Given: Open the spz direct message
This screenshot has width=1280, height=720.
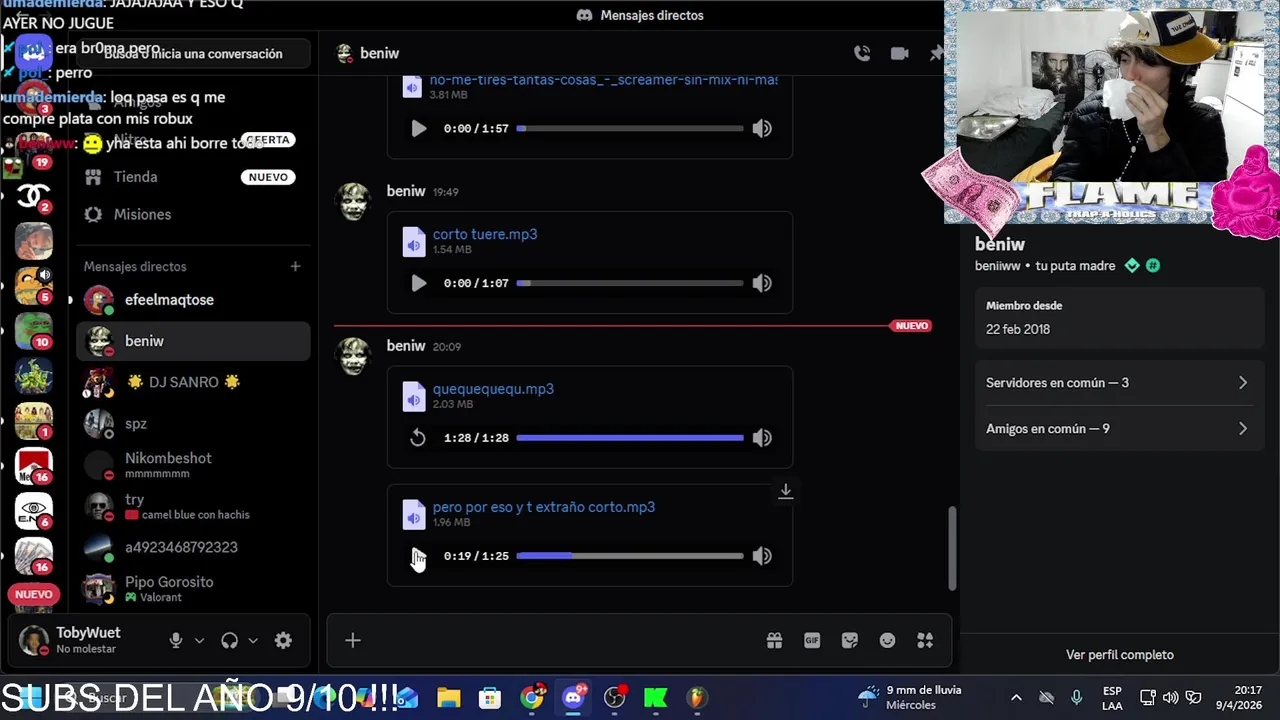Looking at the screenshot, I should click(193, 424).
